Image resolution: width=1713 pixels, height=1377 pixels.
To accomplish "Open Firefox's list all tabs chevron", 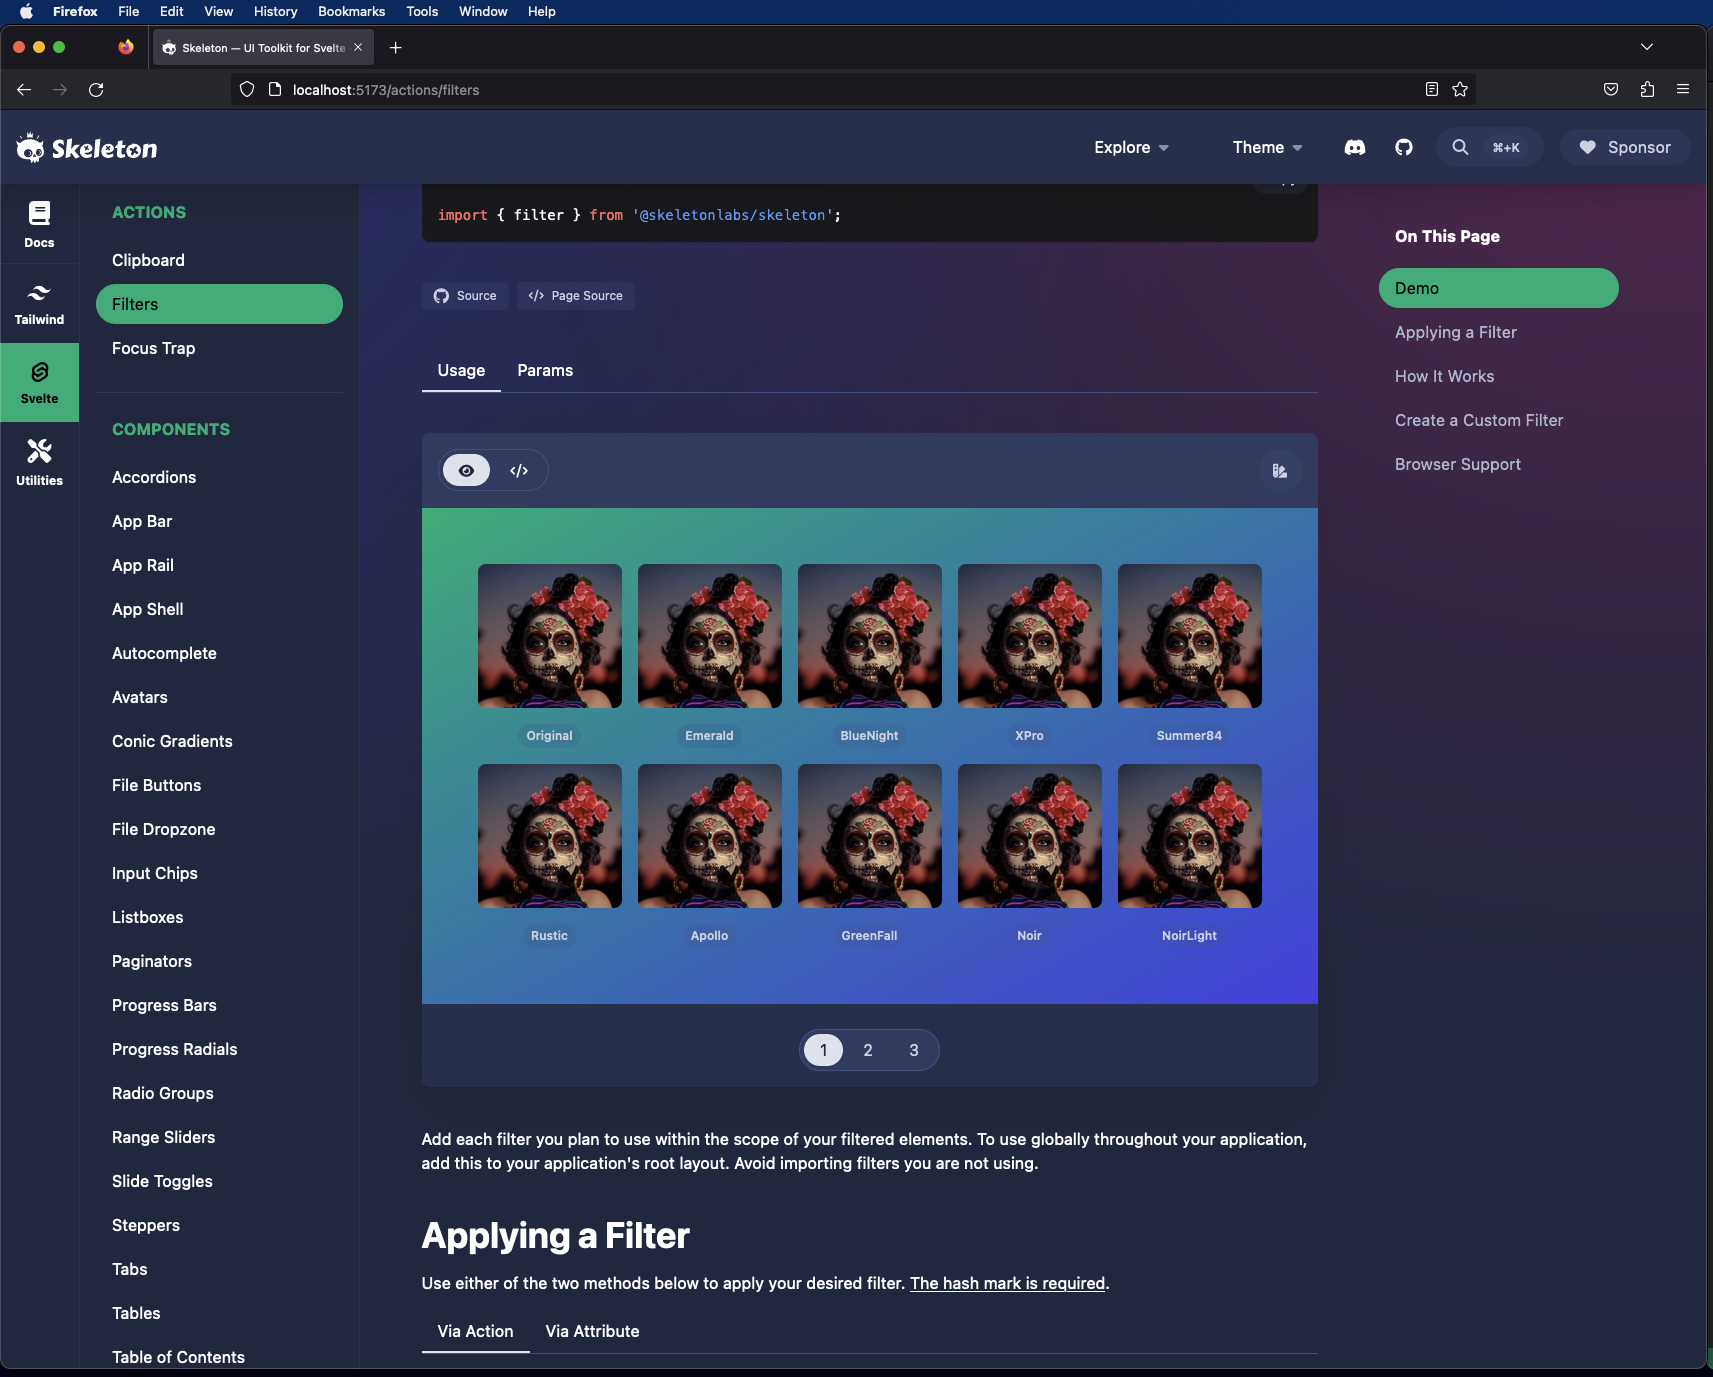I will click(1646, 47).
